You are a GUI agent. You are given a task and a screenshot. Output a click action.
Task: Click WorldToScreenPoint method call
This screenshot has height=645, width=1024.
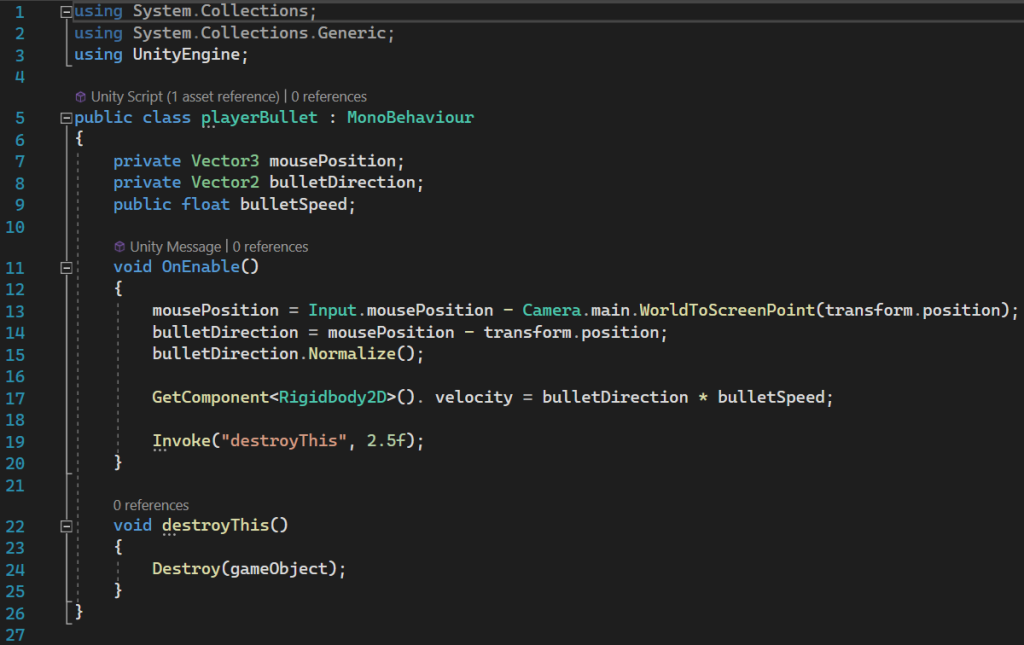(725, 310)
